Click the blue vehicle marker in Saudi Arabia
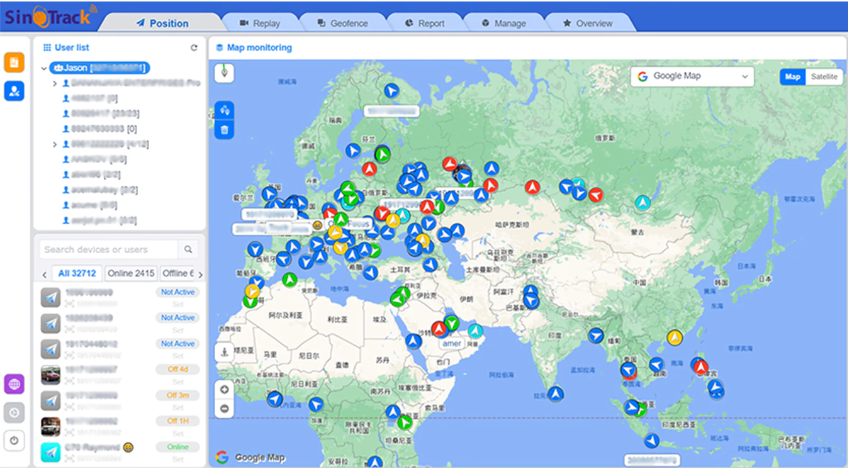This screenshot has width=848, height=468. 414,341
